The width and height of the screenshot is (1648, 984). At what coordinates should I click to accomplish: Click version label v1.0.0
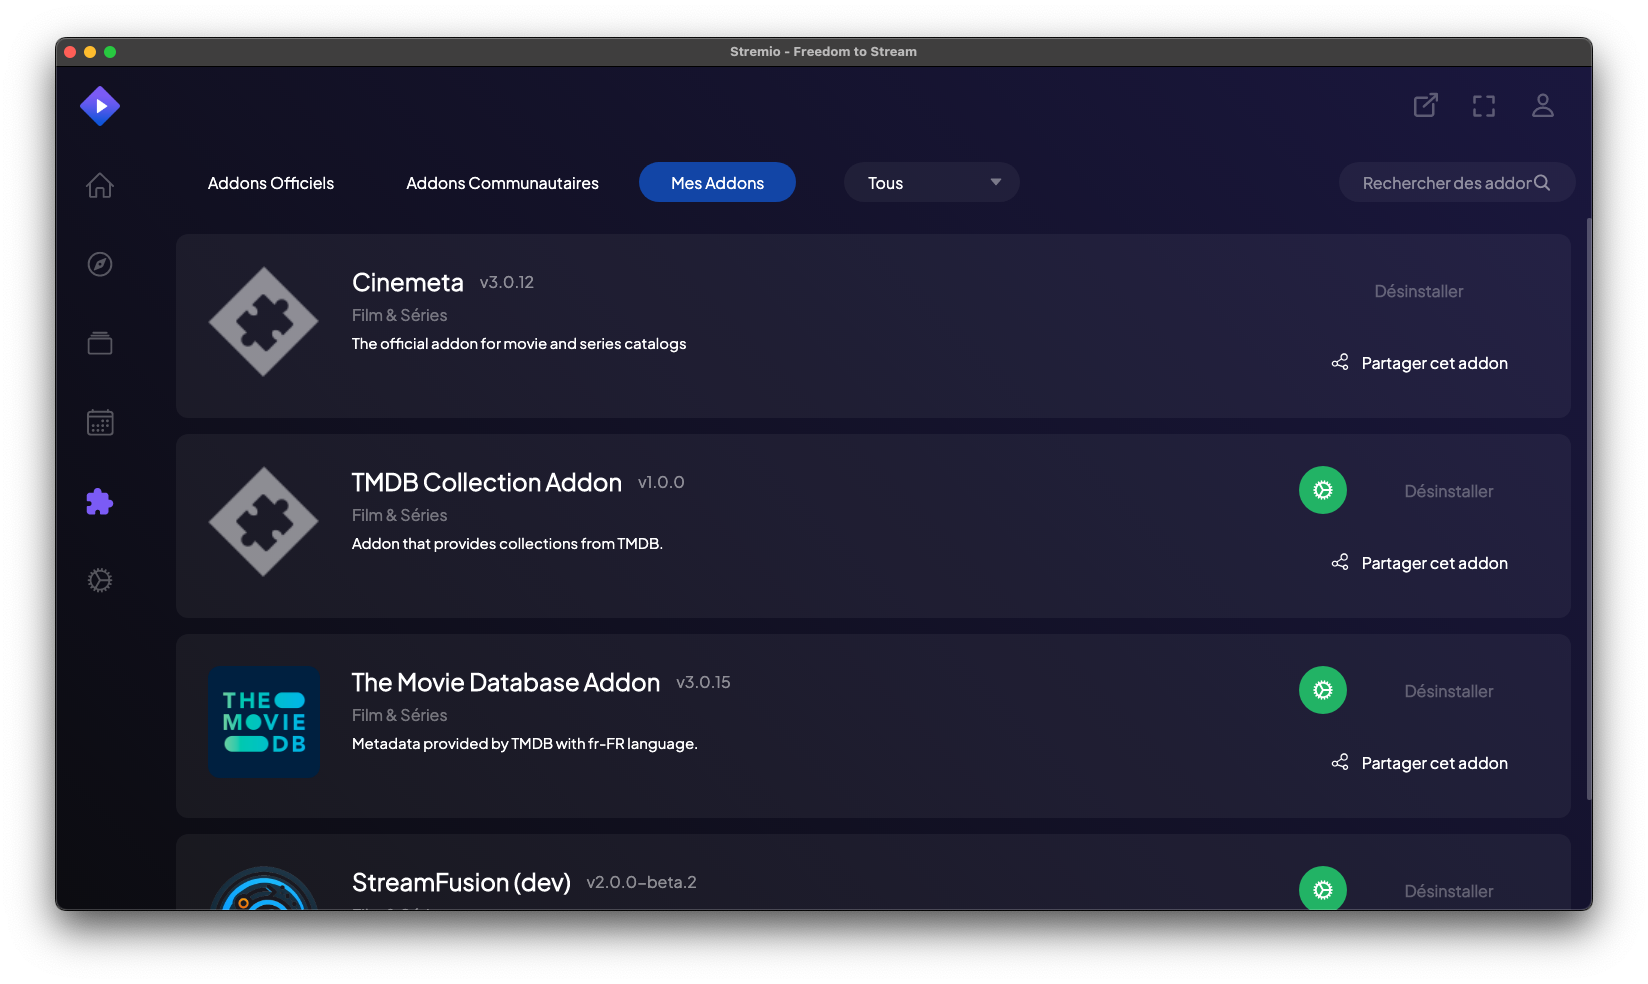[661, 483]
